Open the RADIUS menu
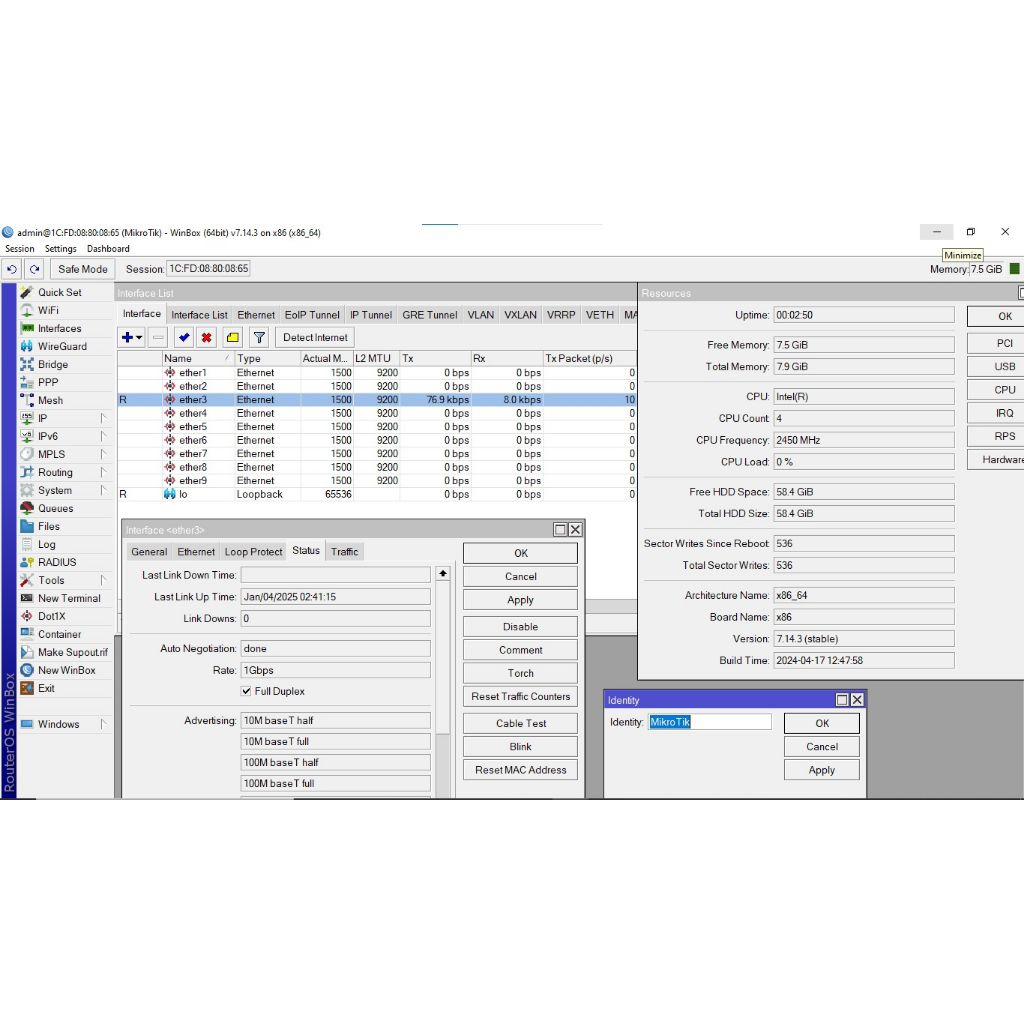 pyautogui.click(x=57, y=562)
